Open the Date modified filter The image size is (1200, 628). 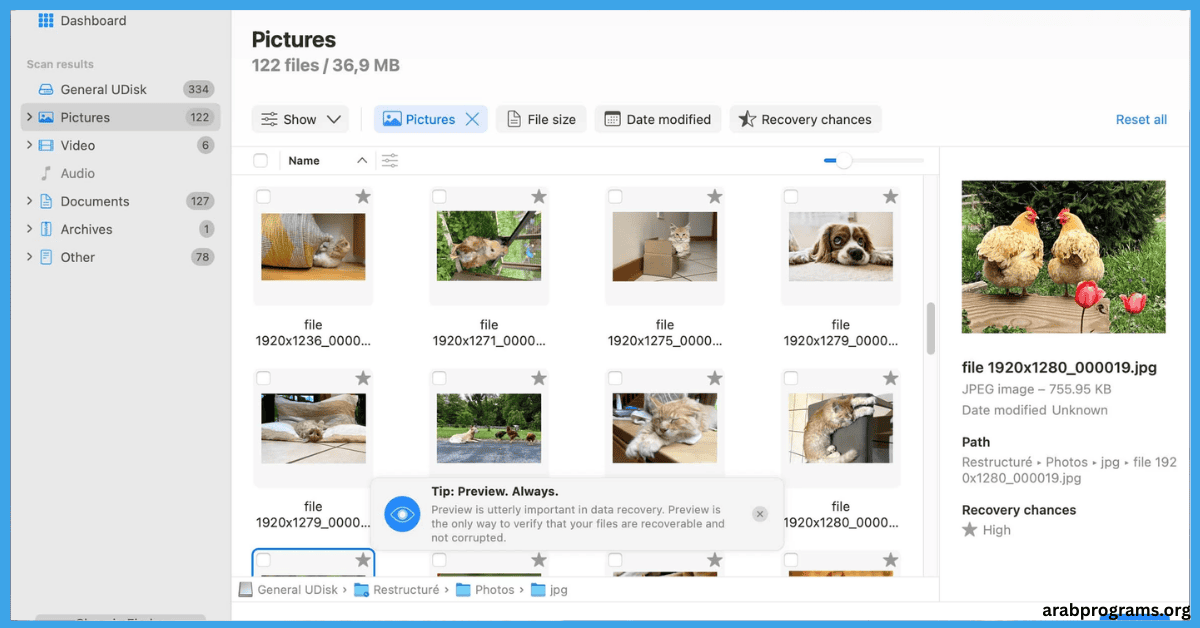pos(658,119)
